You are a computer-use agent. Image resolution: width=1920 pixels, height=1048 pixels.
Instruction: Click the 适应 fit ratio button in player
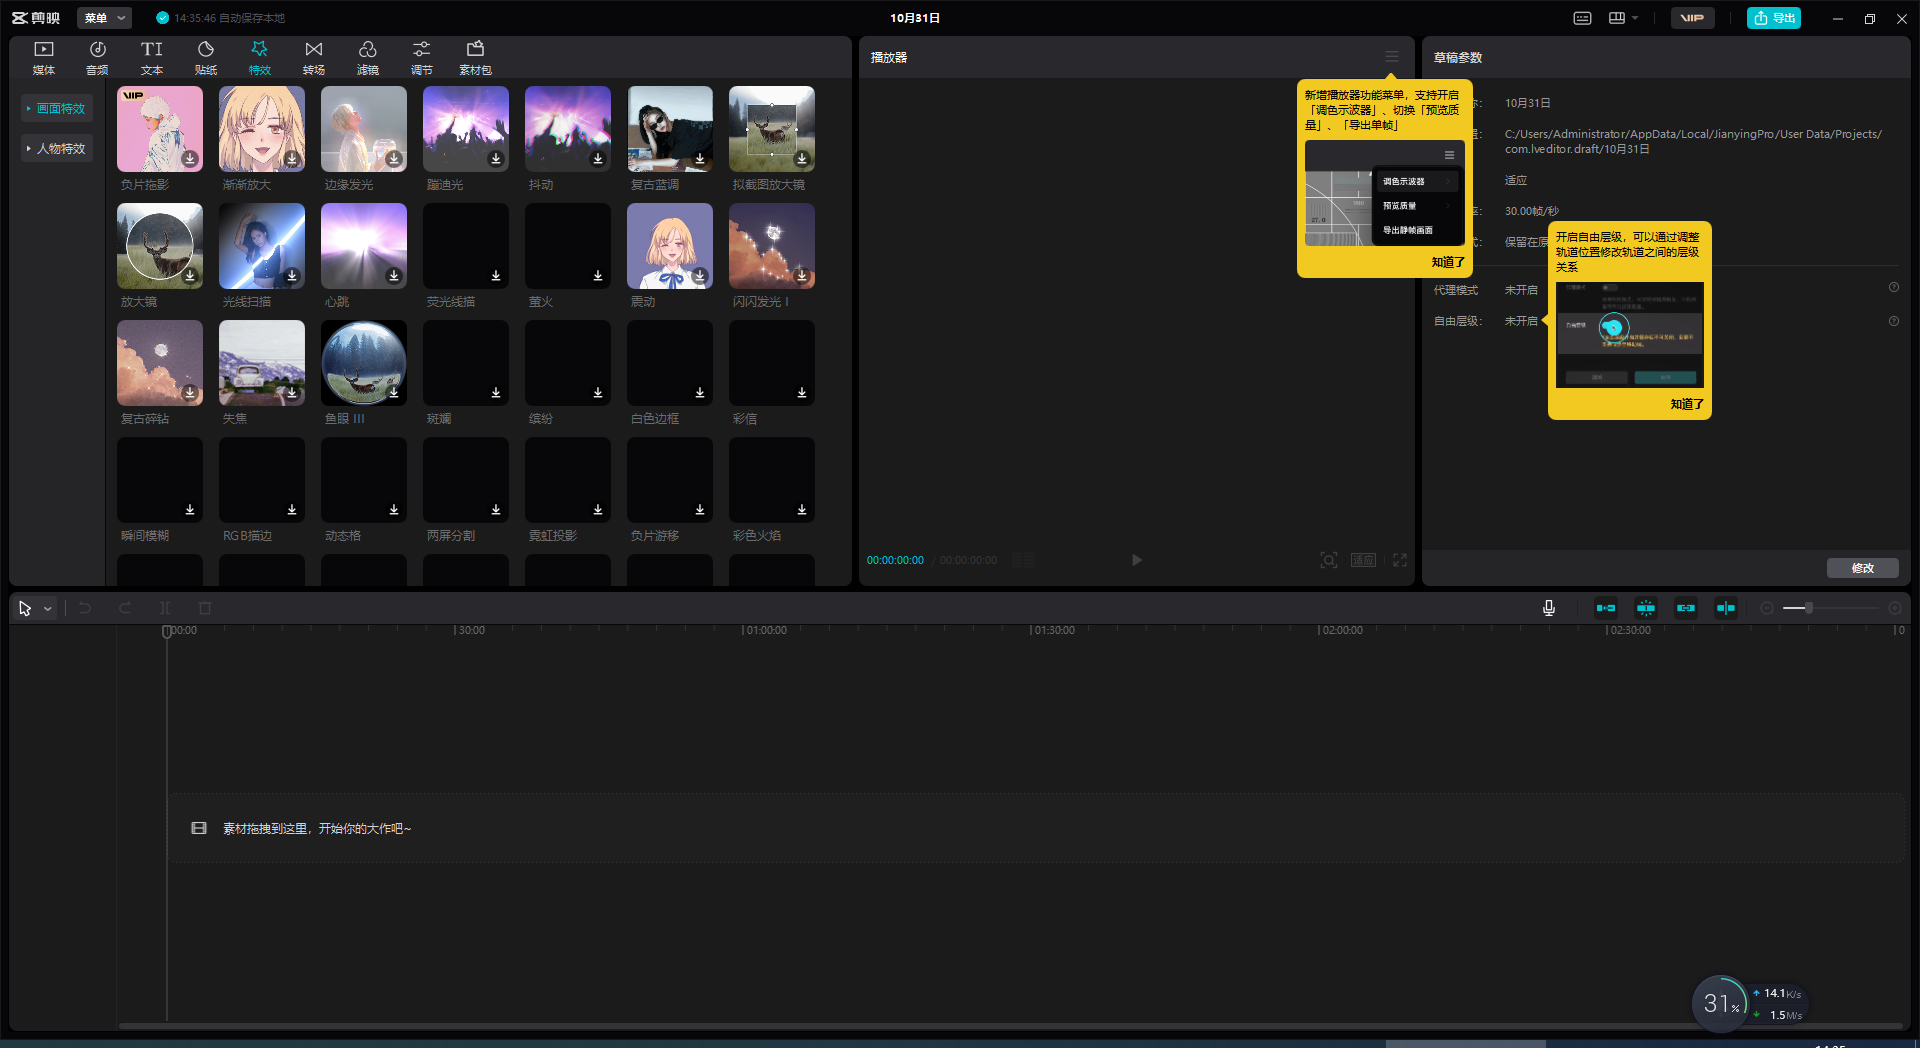(x=1364, y=560)
